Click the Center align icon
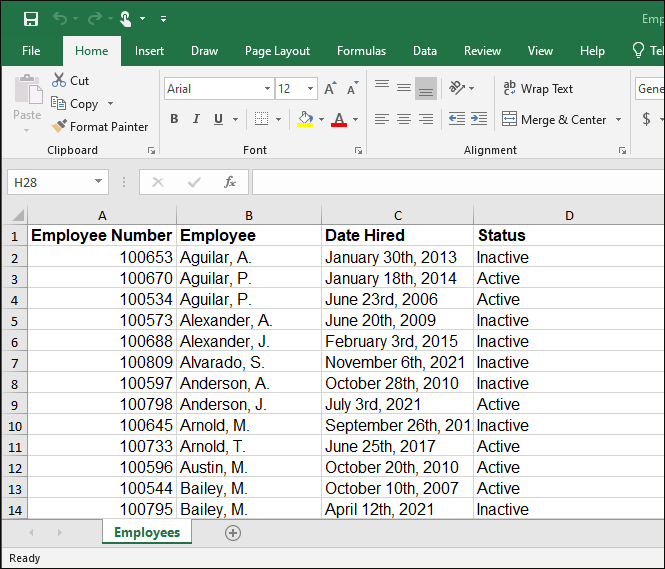Screen dimensions: 665x569 403,119
